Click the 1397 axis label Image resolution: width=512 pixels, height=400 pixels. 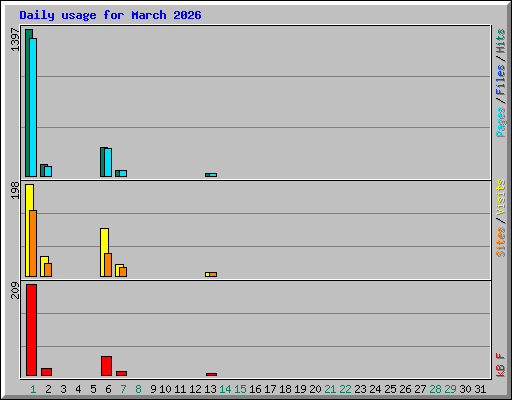point(15,40)
